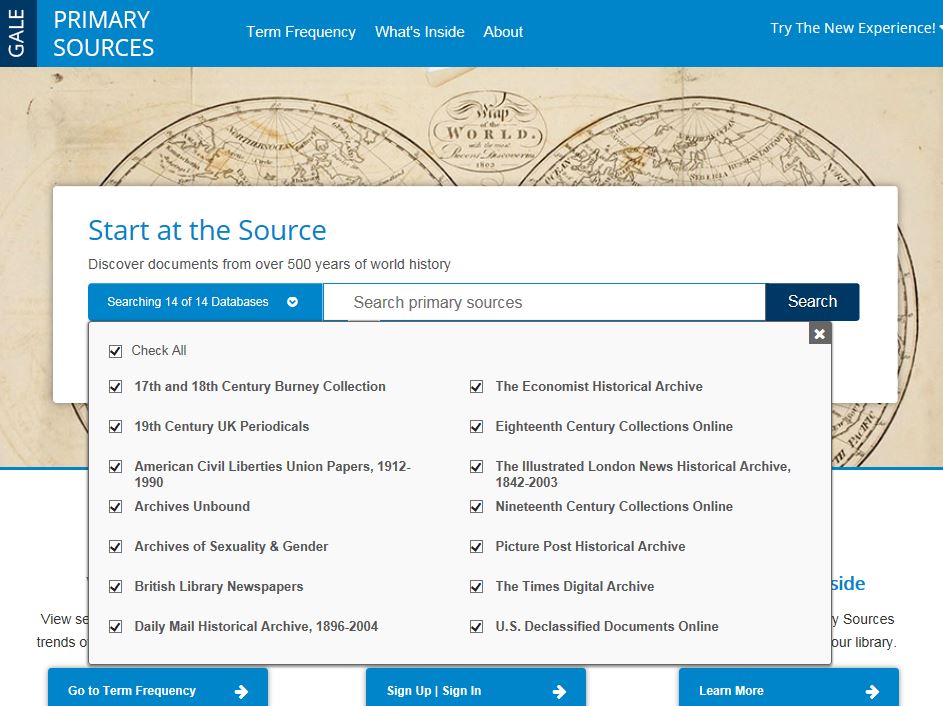Image resolution: width=943 pixels, height=706 pixels.
Task: Click arrow icon on Learn More button
Action: [x=872, y=691]
